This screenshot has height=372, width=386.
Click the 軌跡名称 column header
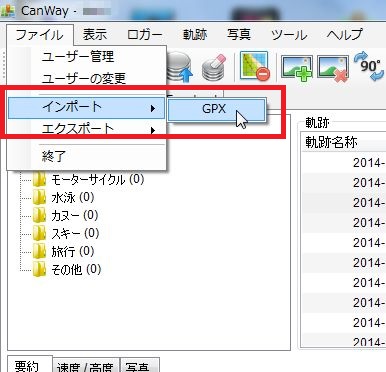tap(343, 143)
